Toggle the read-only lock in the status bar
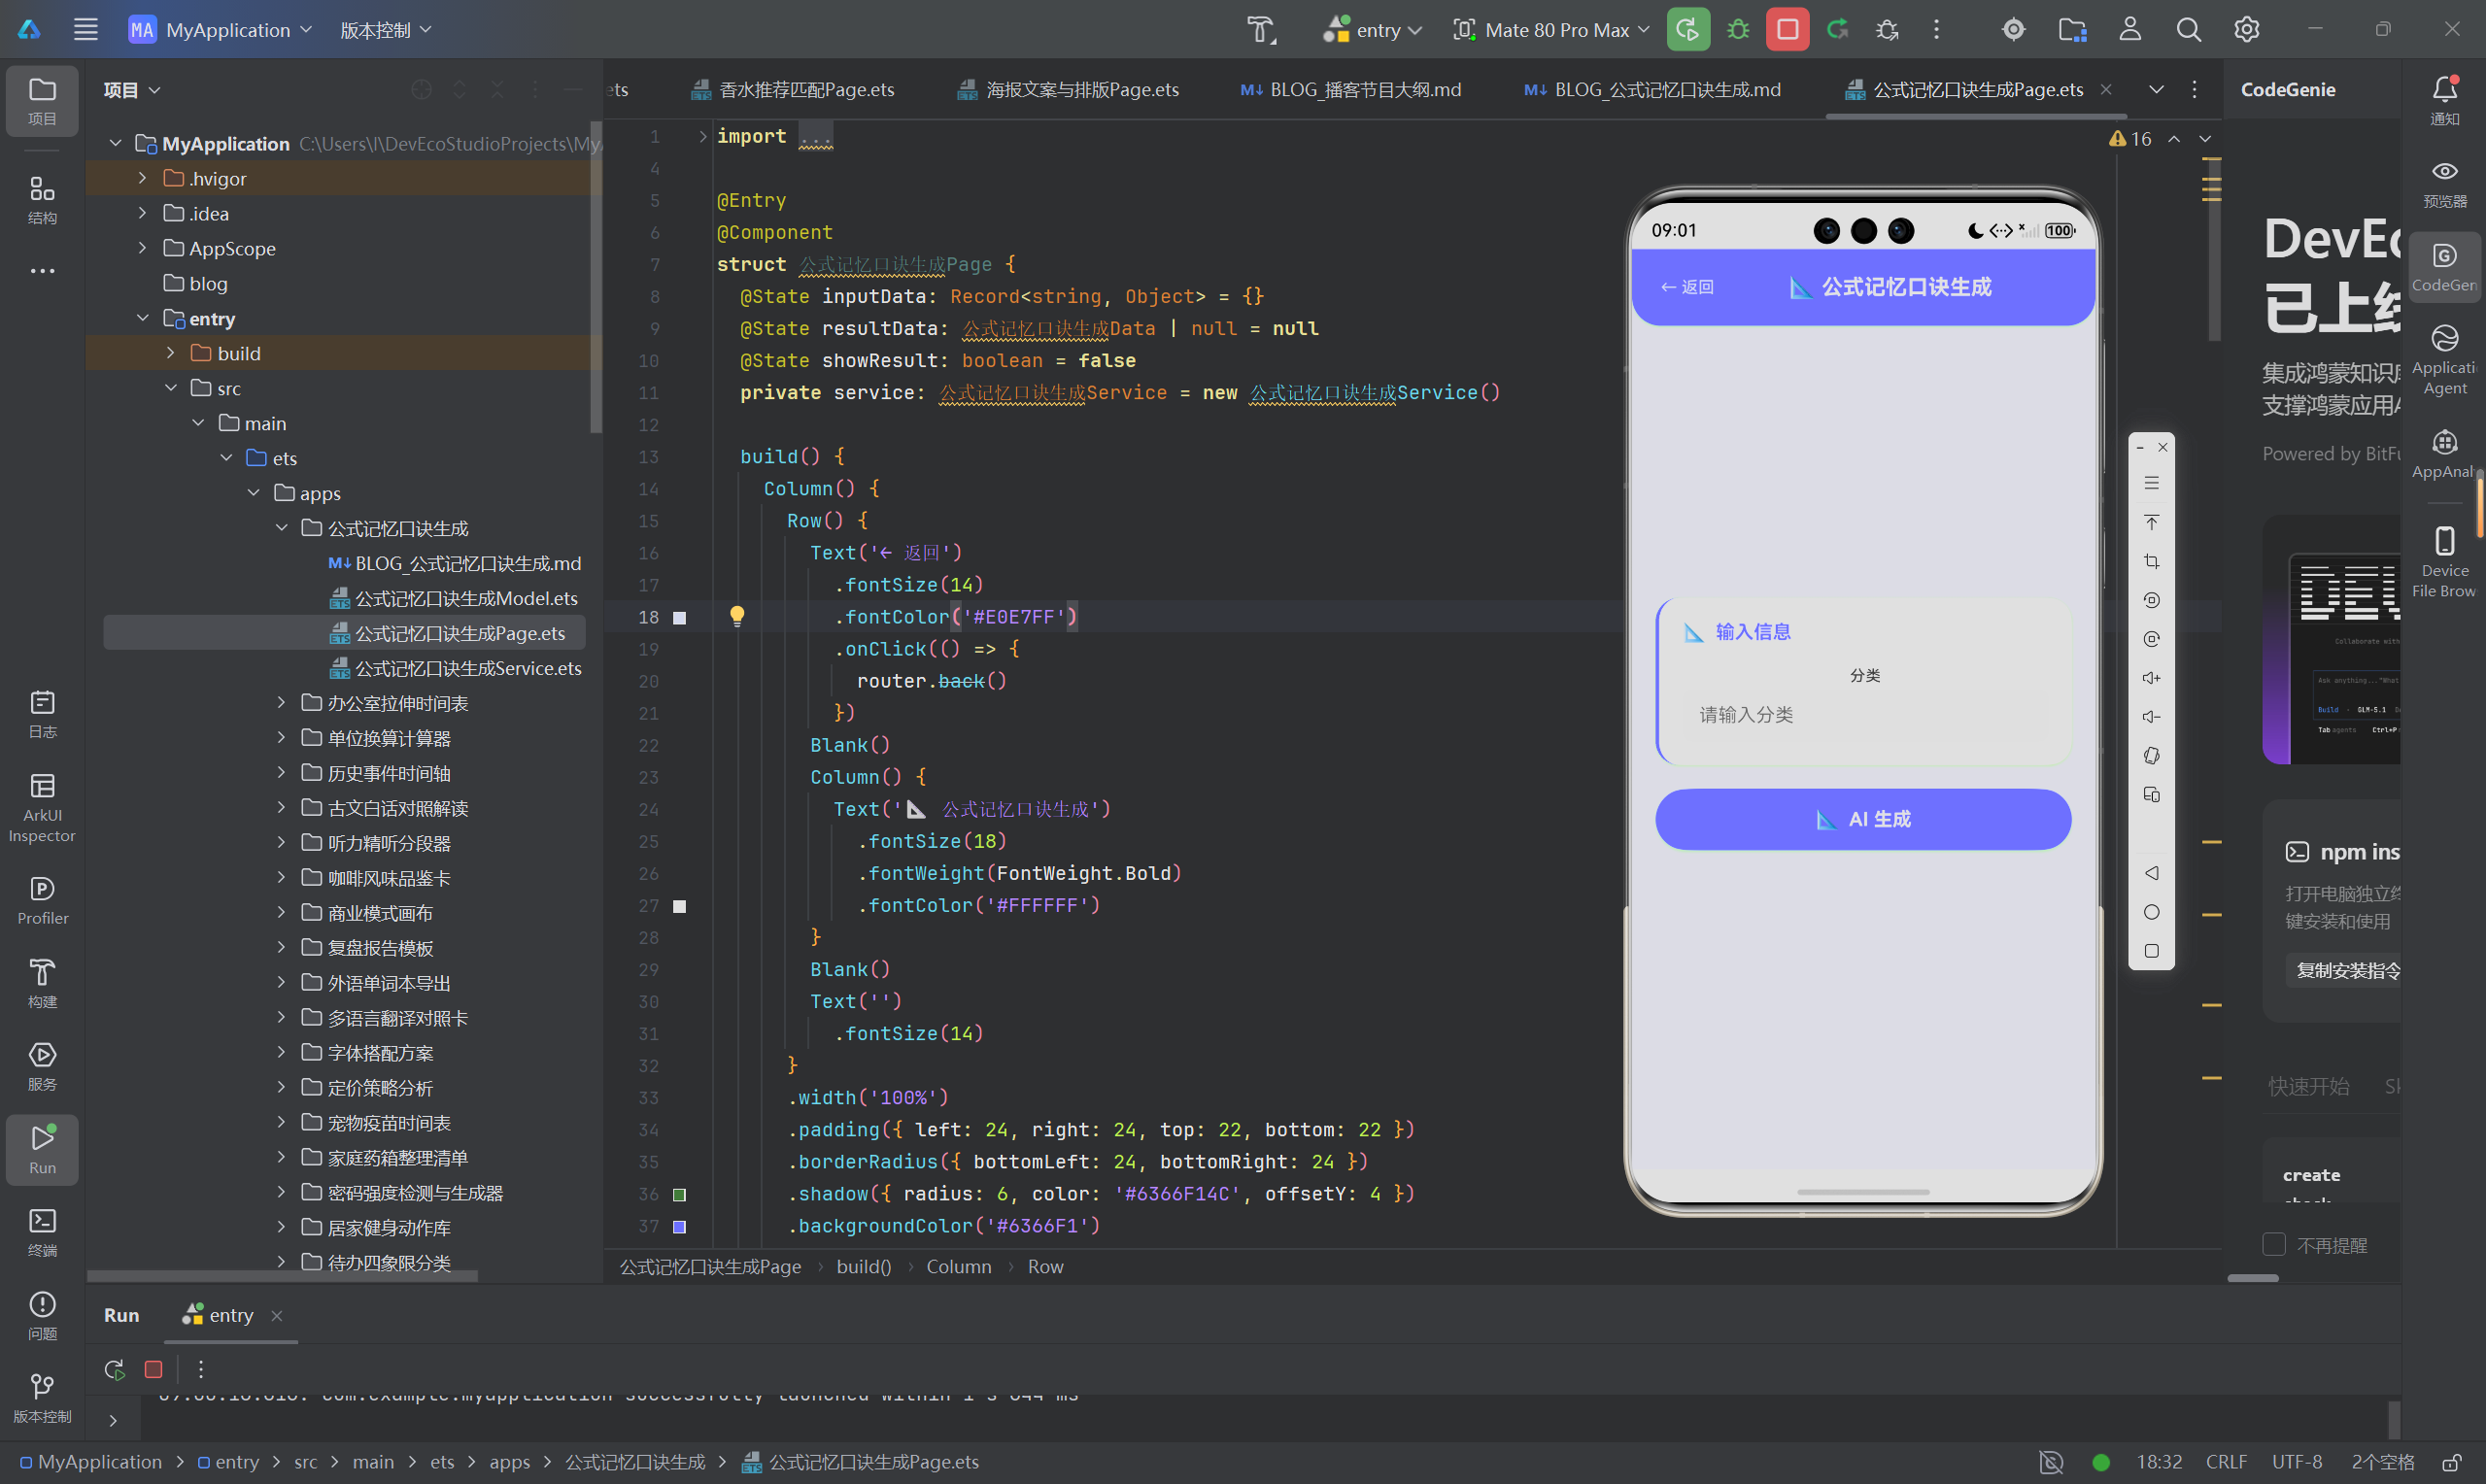This screenshot has height=1484, width=2486. 2450,1462
